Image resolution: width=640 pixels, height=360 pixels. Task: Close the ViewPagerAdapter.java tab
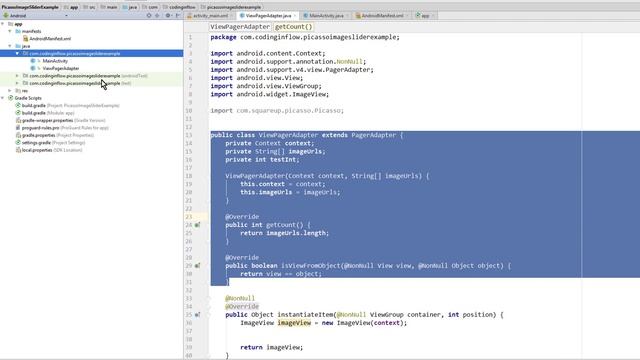pos(295,16)
